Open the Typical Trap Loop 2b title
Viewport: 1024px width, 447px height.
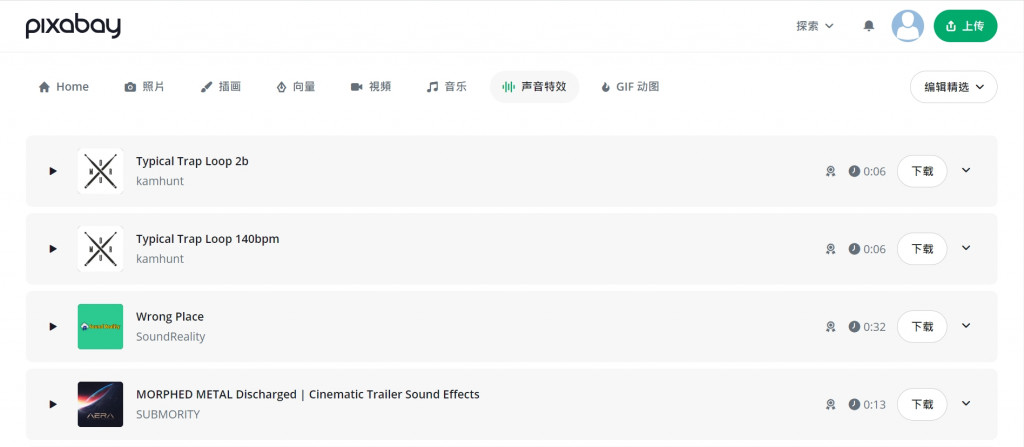click(x=192, y=161)
